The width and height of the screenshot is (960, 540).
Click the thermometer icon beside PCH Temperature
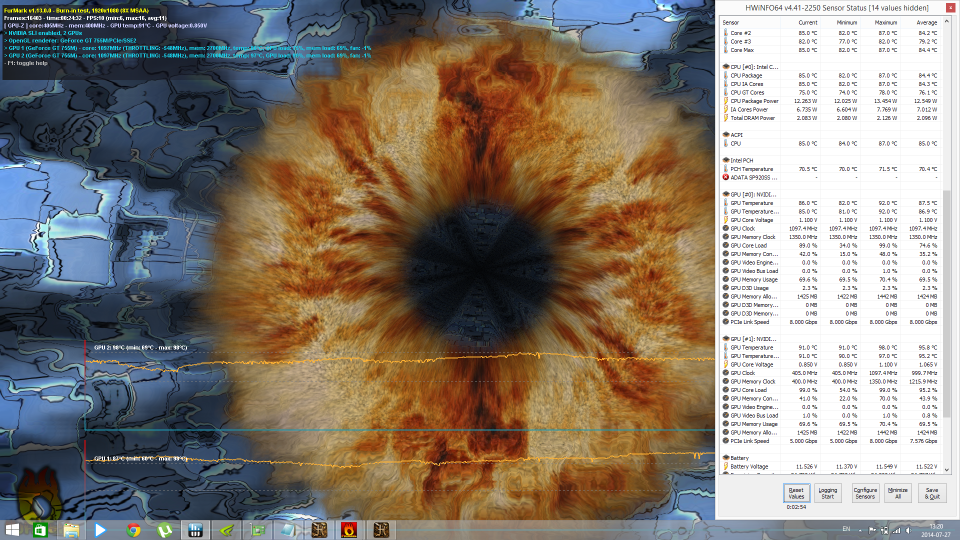[726, 169]
